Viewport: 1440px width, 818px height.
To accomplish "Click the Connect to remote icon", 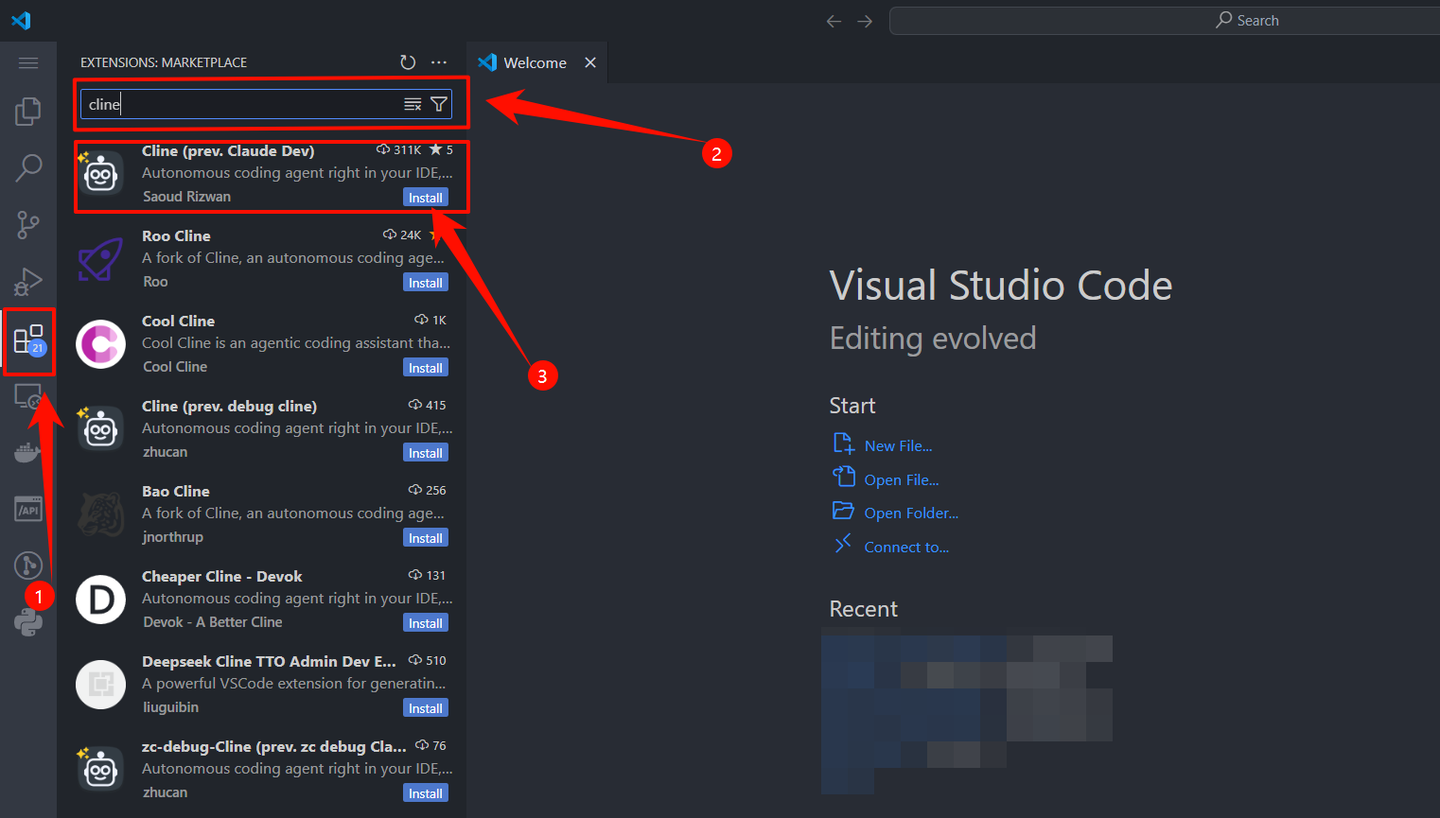I will pos(843,543).
